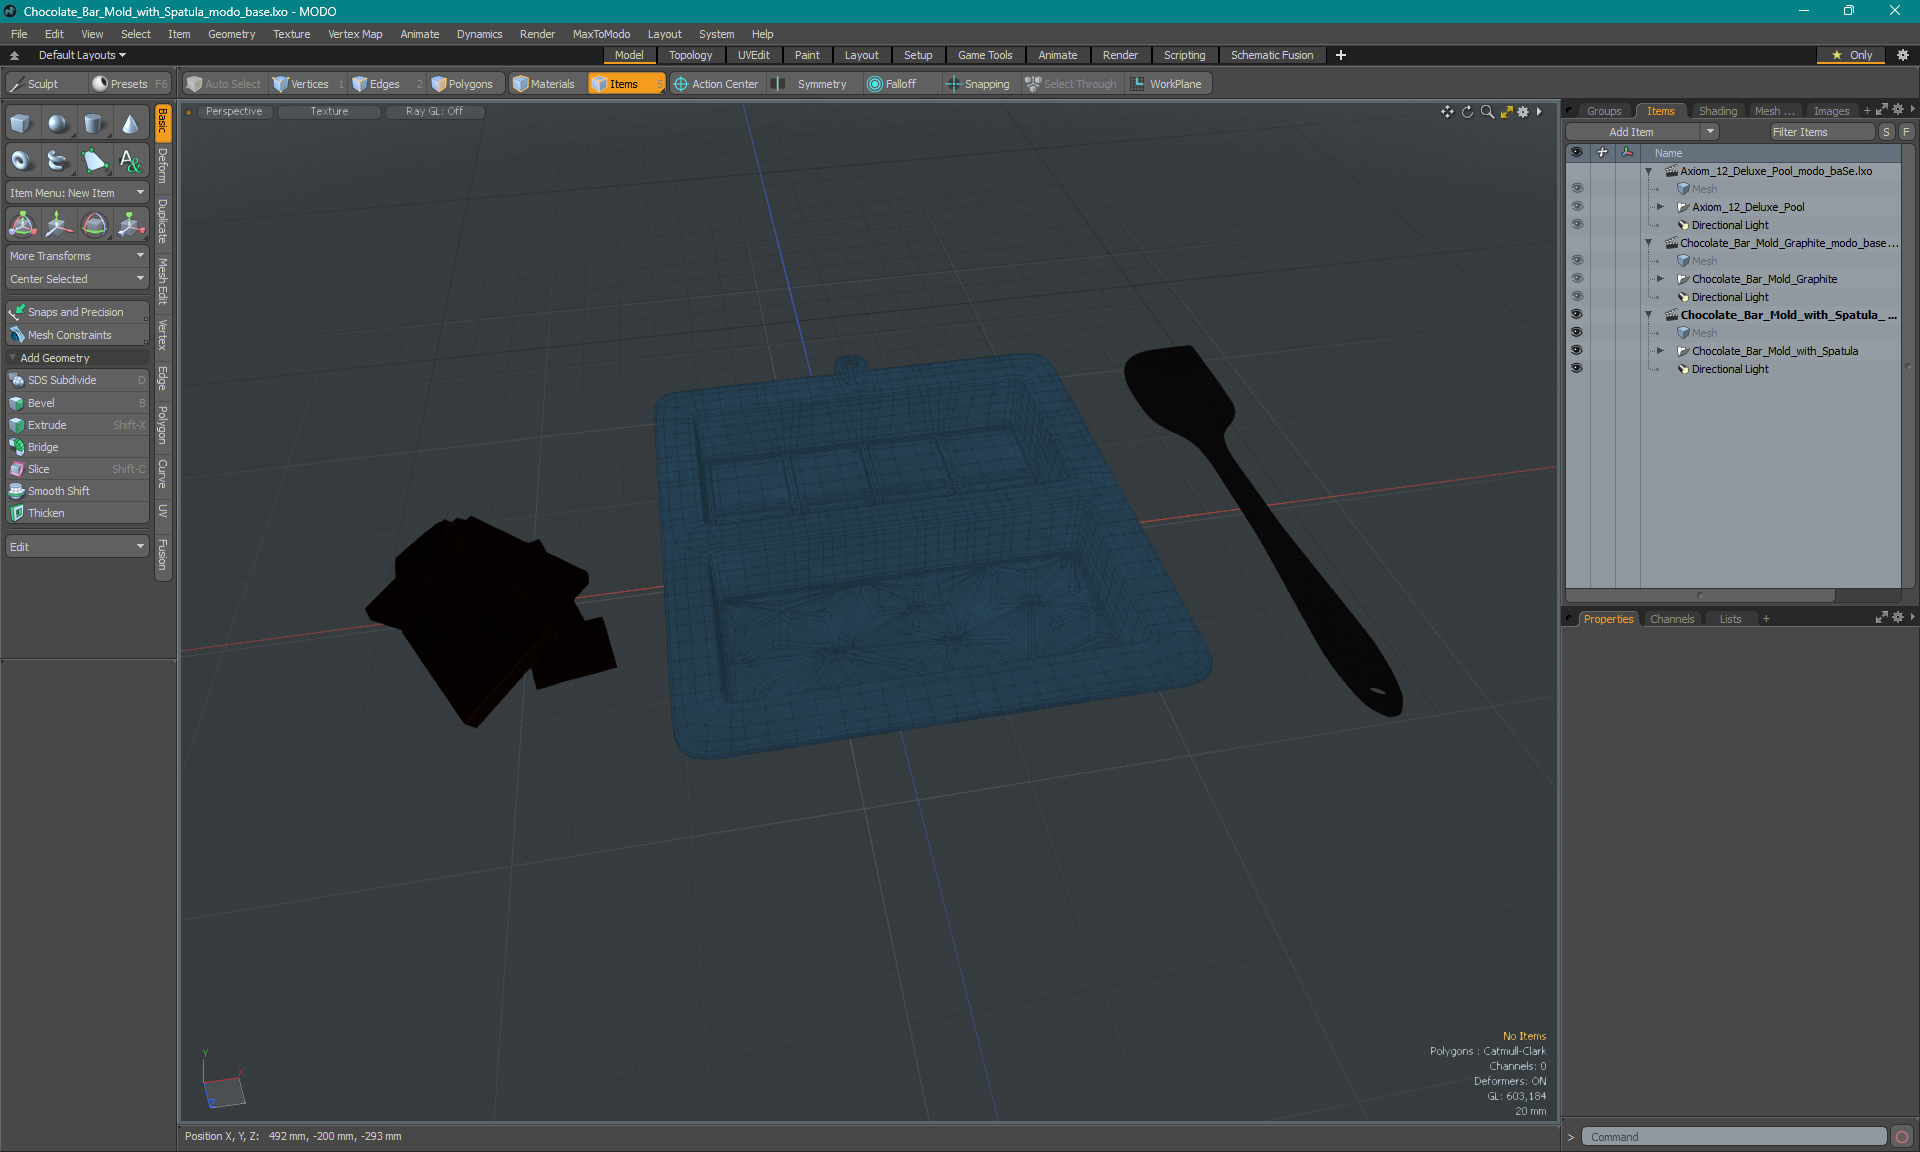Viewport: 1920px width, 1152px height.
Task: Switch to the UVEdit layout tab
Action: pyautogui.click(x=753, y=55)
